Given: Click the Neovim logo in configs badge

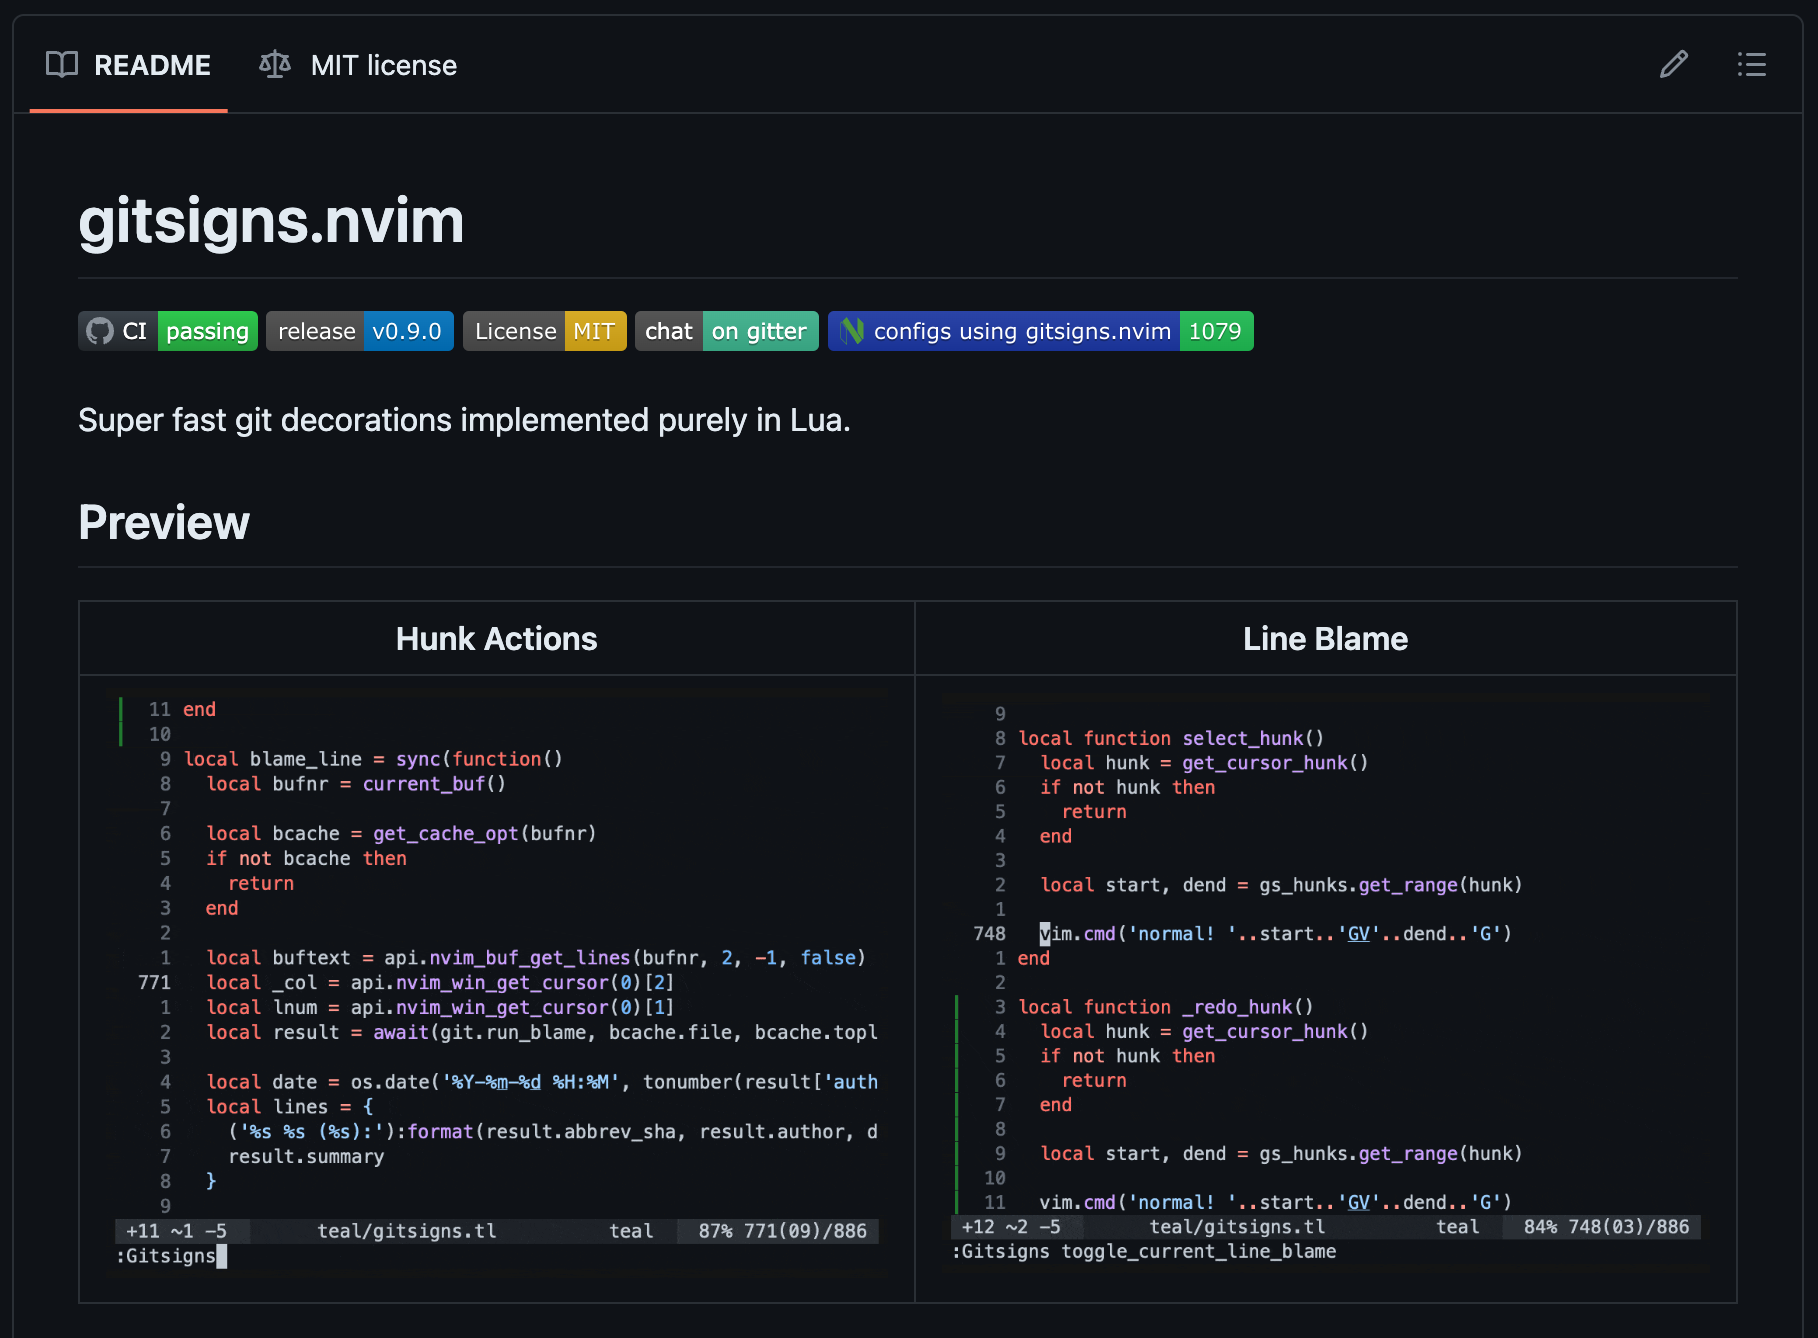Looking at the screenshot, I should (852, 331).
